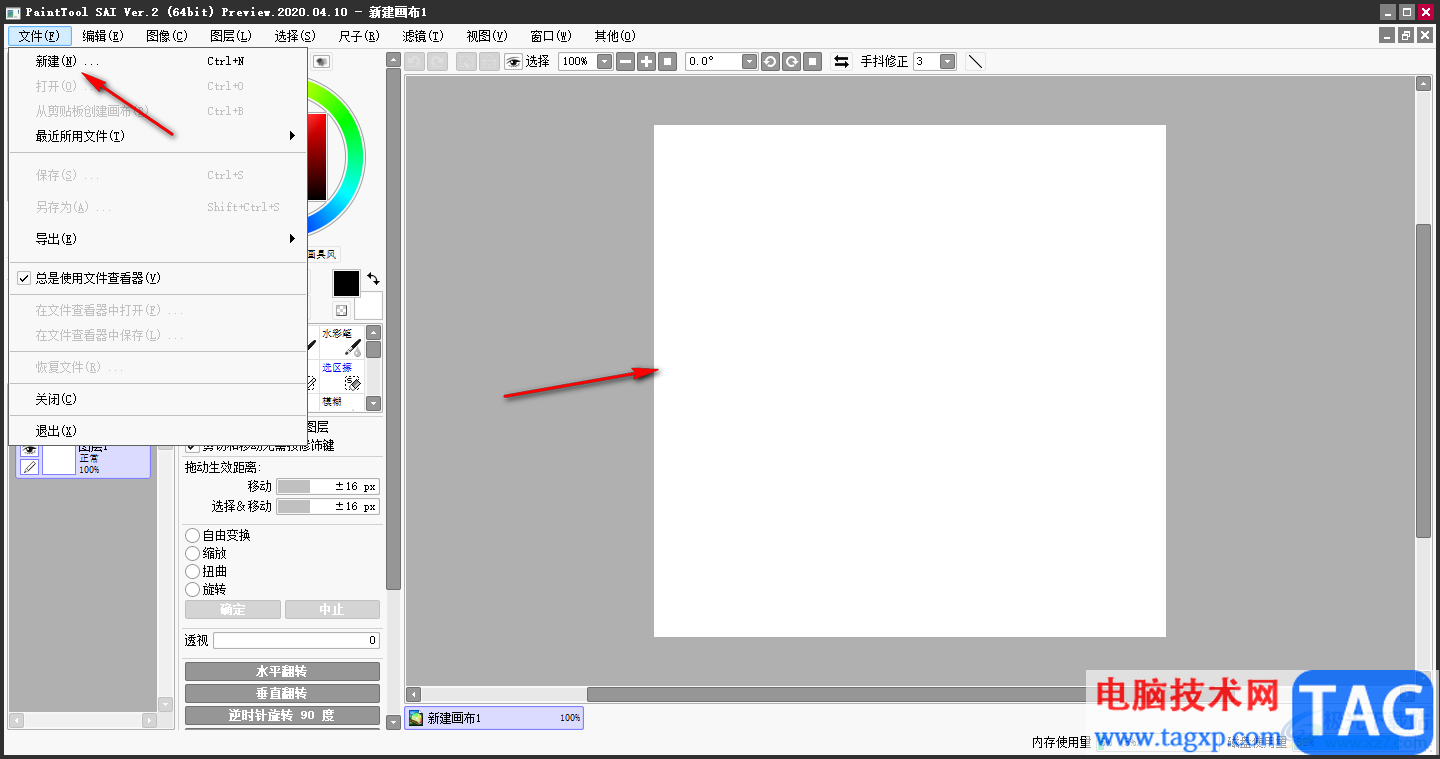Click the straight line drawing mode icon
Viewport: 1440px width, 759px height.
point(975,61)
